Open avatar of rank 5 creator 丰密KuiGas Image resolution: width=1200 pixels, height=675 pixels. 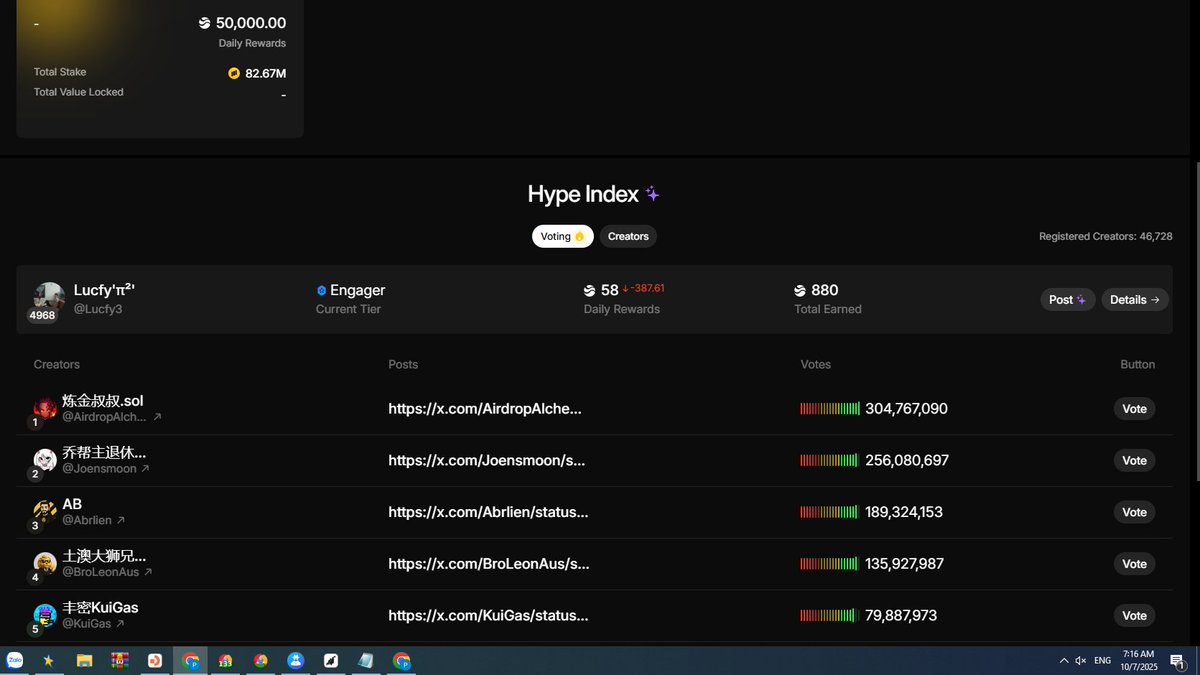(x=45, y=615)
